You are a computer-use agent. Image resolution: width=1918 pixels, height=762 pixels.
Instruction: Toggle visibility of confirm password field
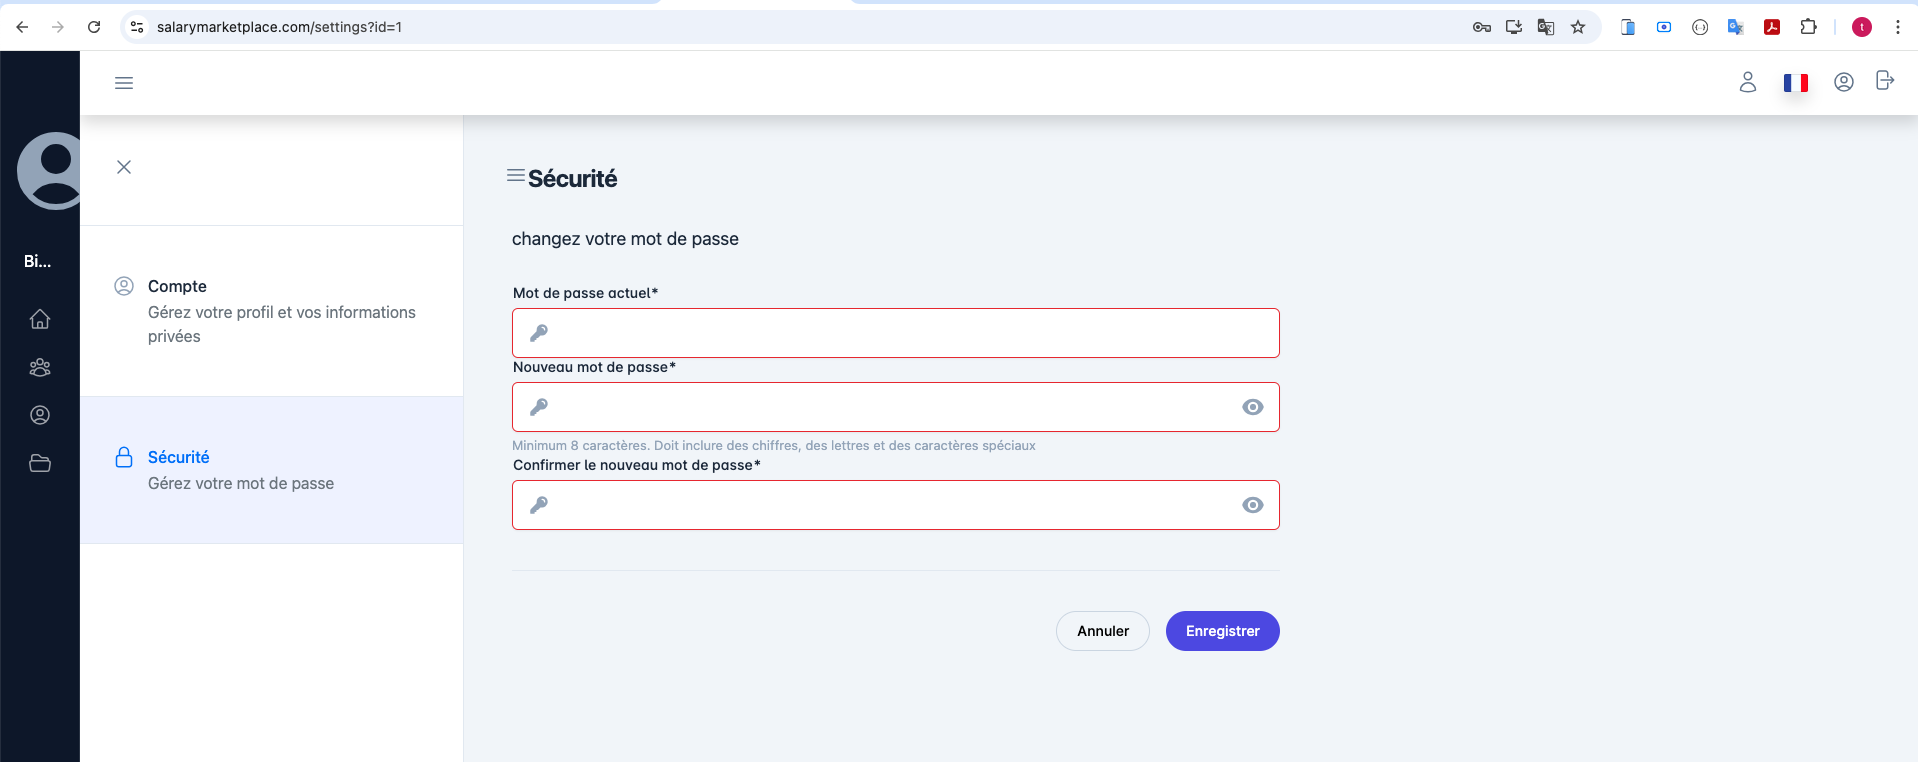[x=1252, y=505]
